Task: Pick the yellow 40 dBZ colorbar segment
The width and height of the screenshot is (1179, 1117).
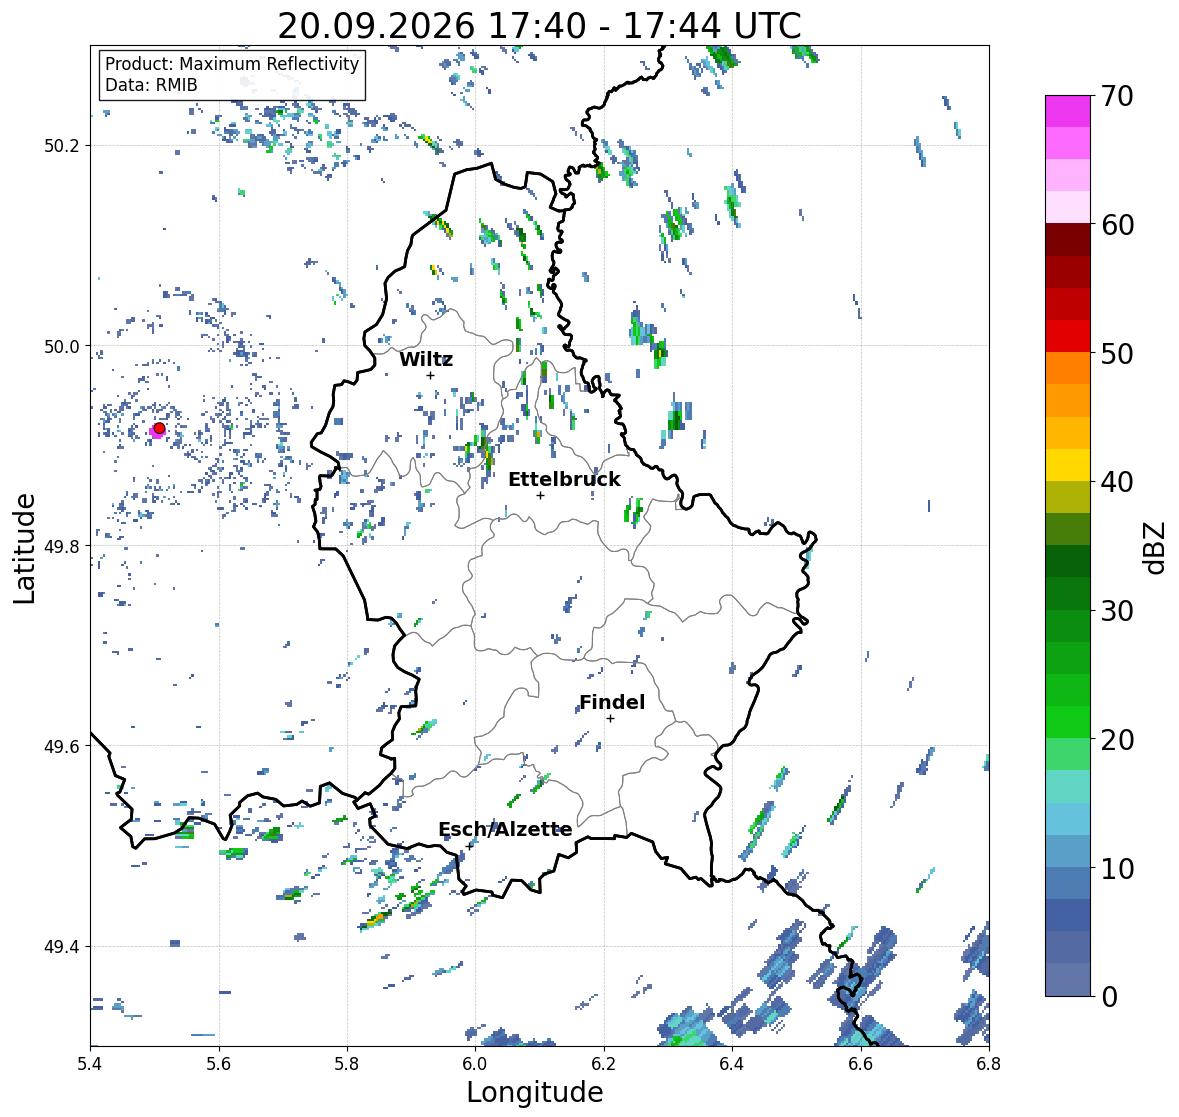Action: coord(1068,465)
